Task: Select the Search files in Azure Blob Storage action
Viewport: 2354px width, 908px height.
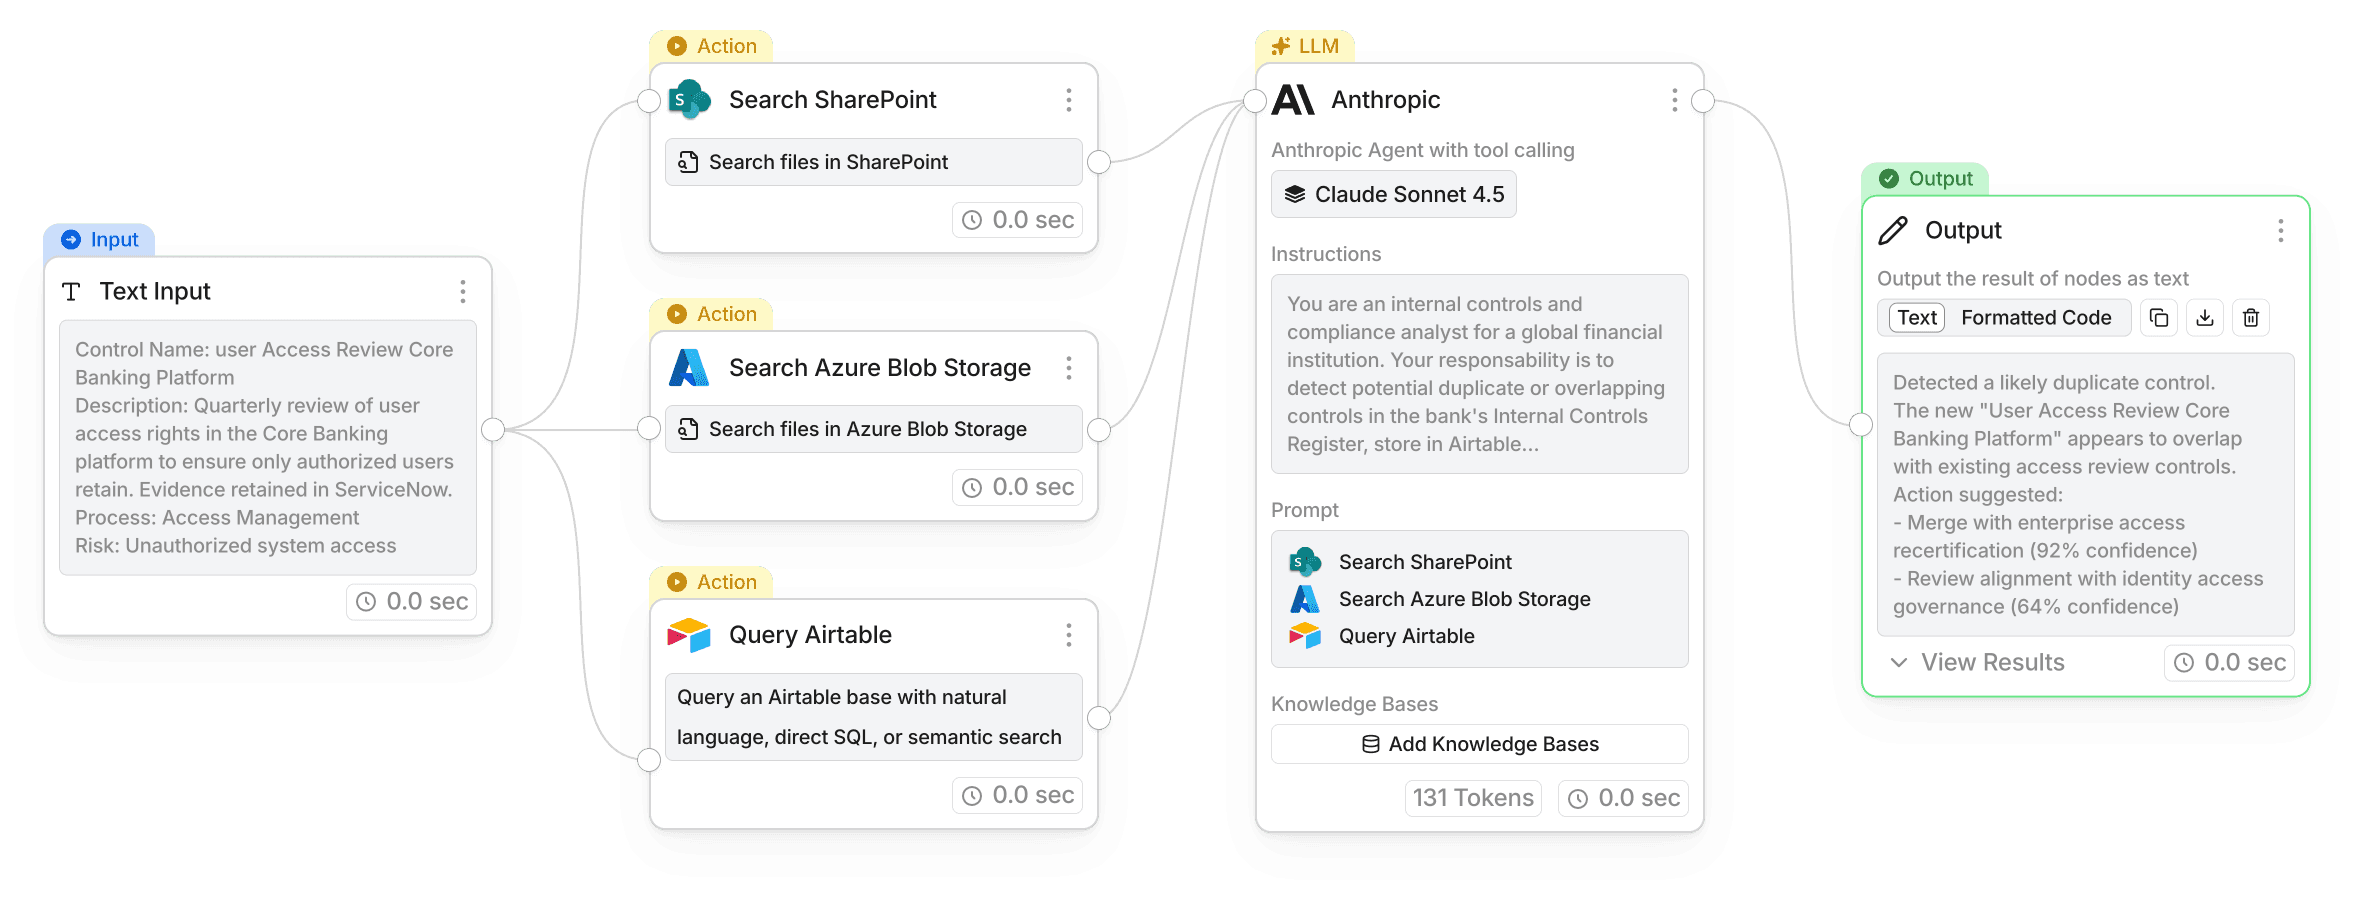Action: 874,429
